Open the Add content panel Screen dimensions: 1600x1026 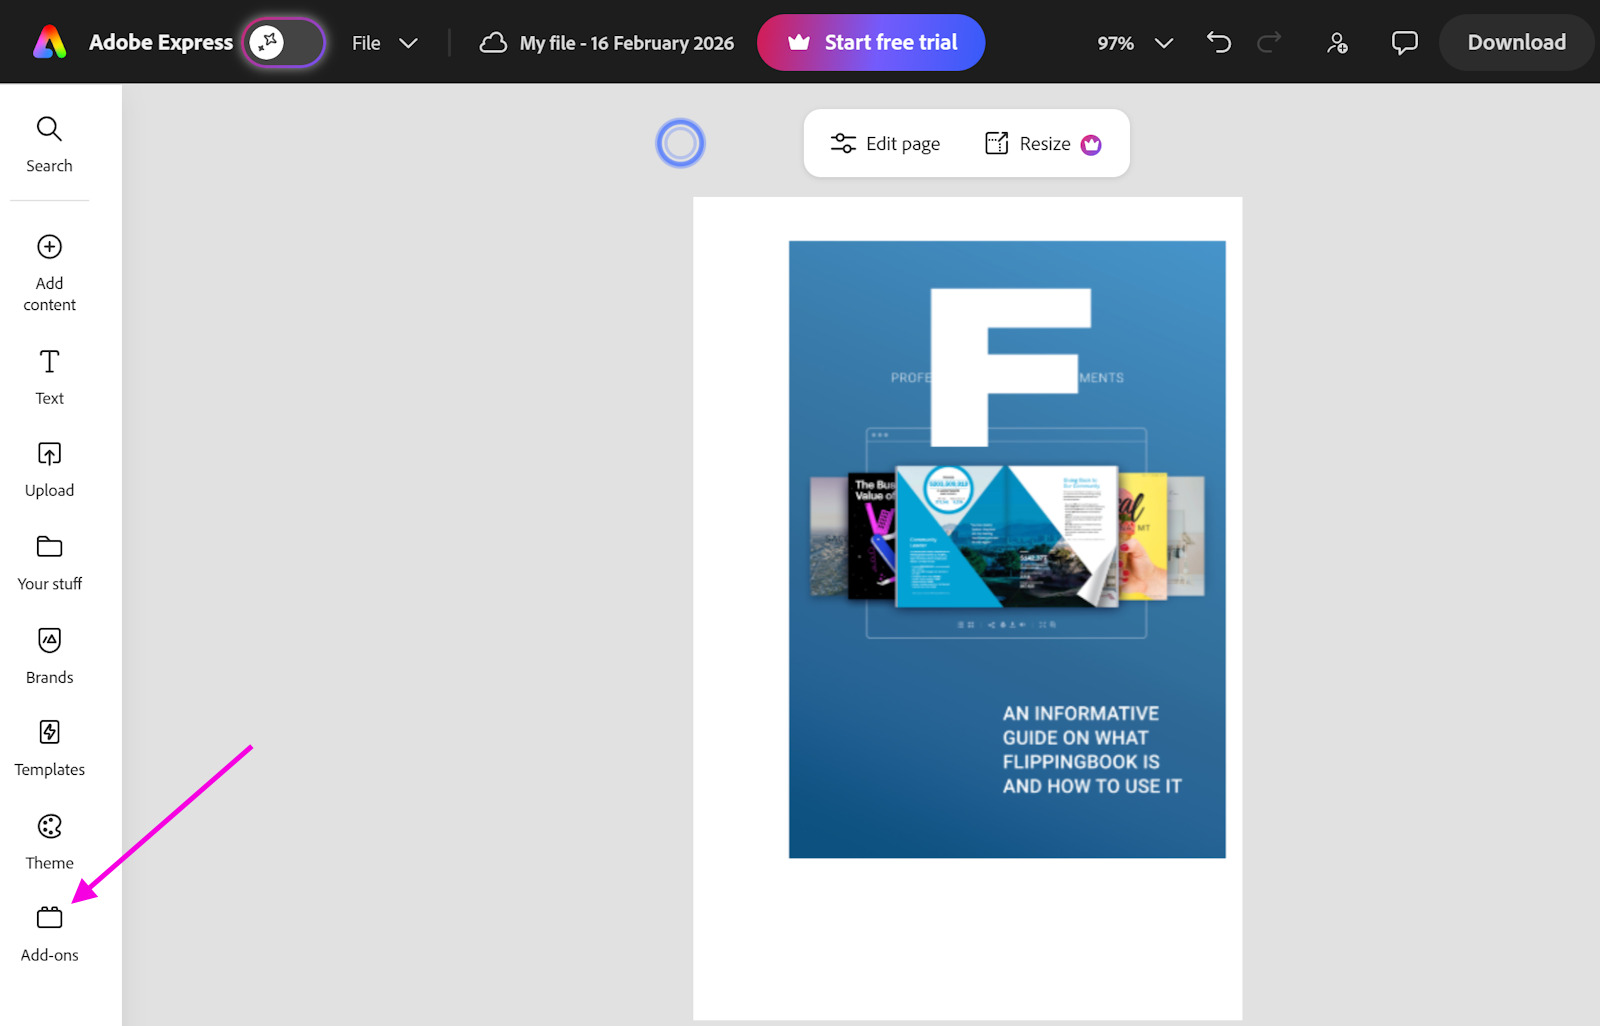(x=49, y=272)
